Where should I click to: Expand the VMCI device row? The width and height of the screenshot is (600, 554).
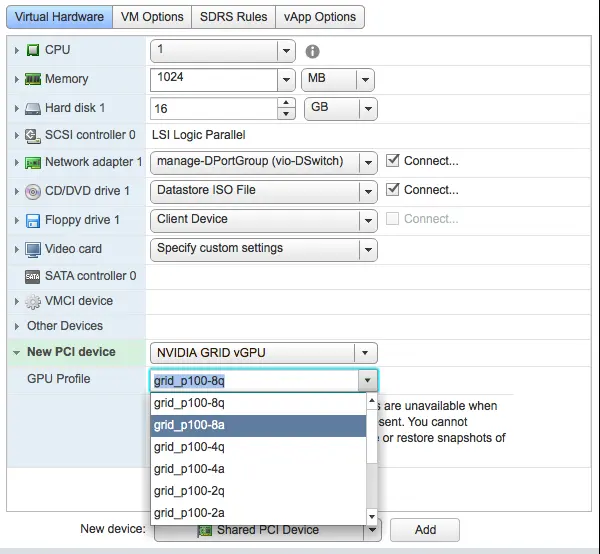point(16,301)
